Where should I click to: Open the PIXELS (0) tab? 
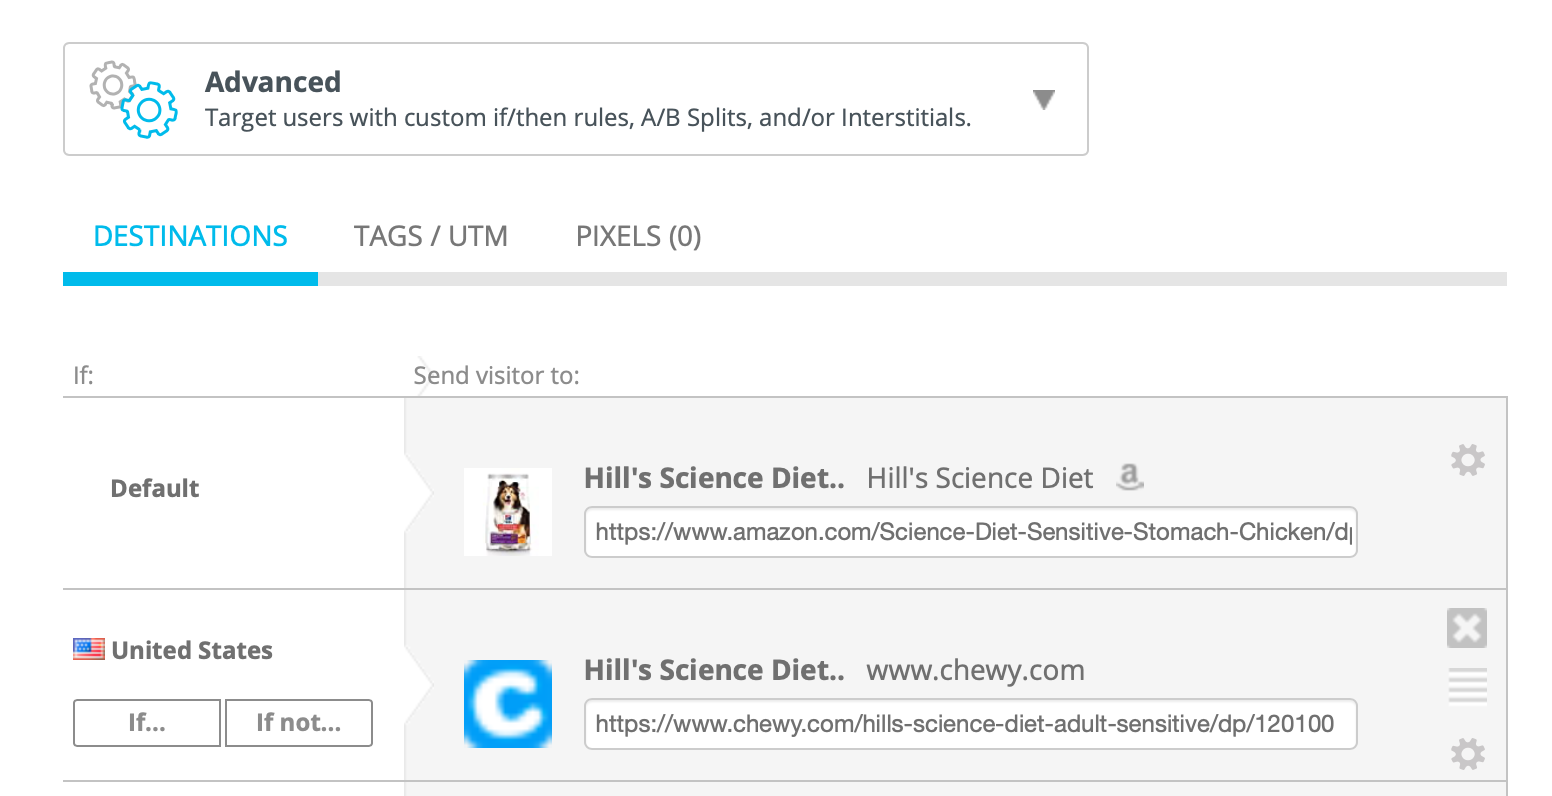(x=638, y=236)
